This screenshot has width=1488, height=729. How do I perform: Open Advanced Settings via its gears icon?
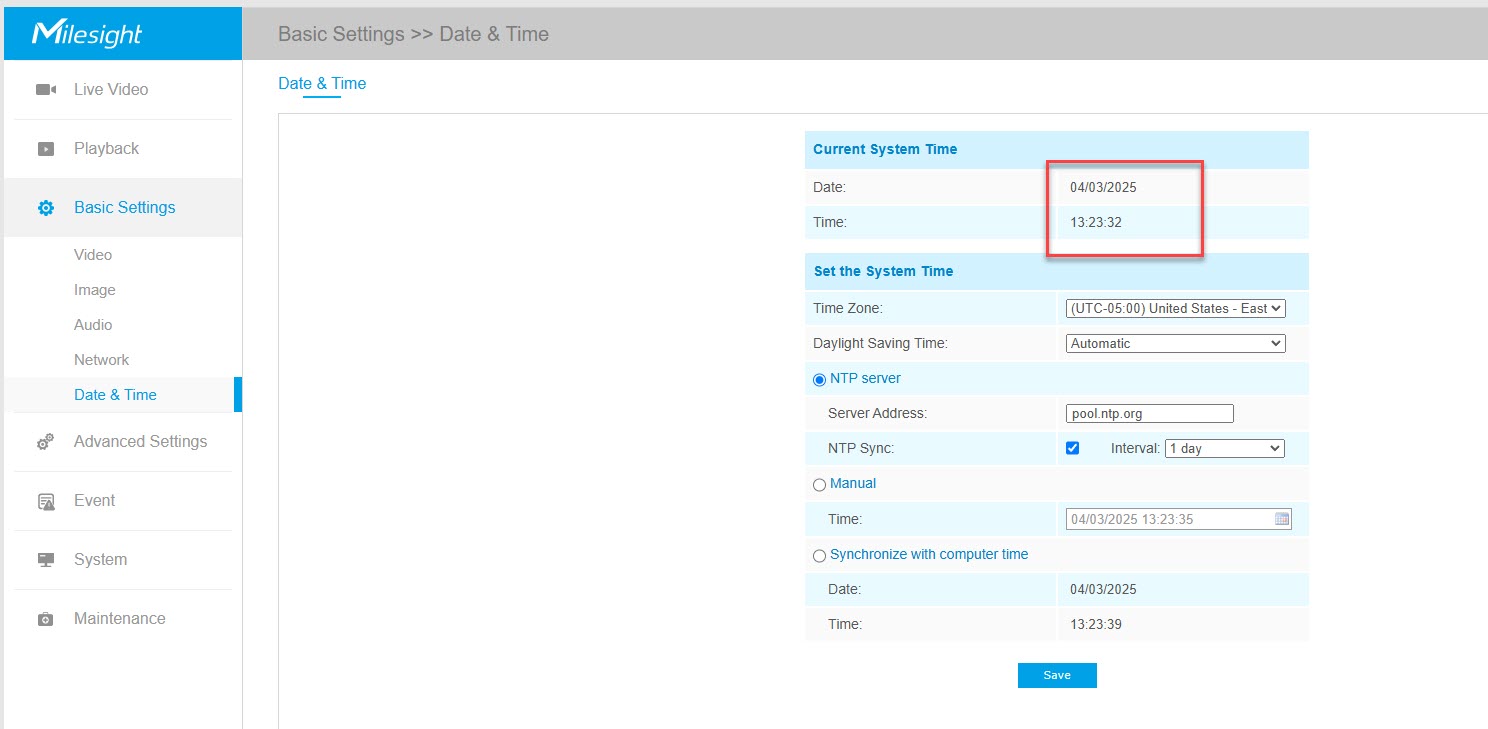(45, 441)
